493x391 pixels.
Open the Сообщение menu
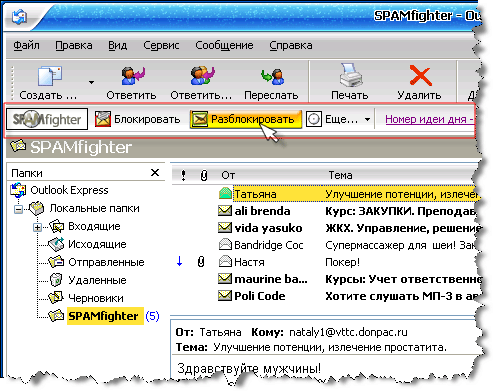tap(224, 45)
